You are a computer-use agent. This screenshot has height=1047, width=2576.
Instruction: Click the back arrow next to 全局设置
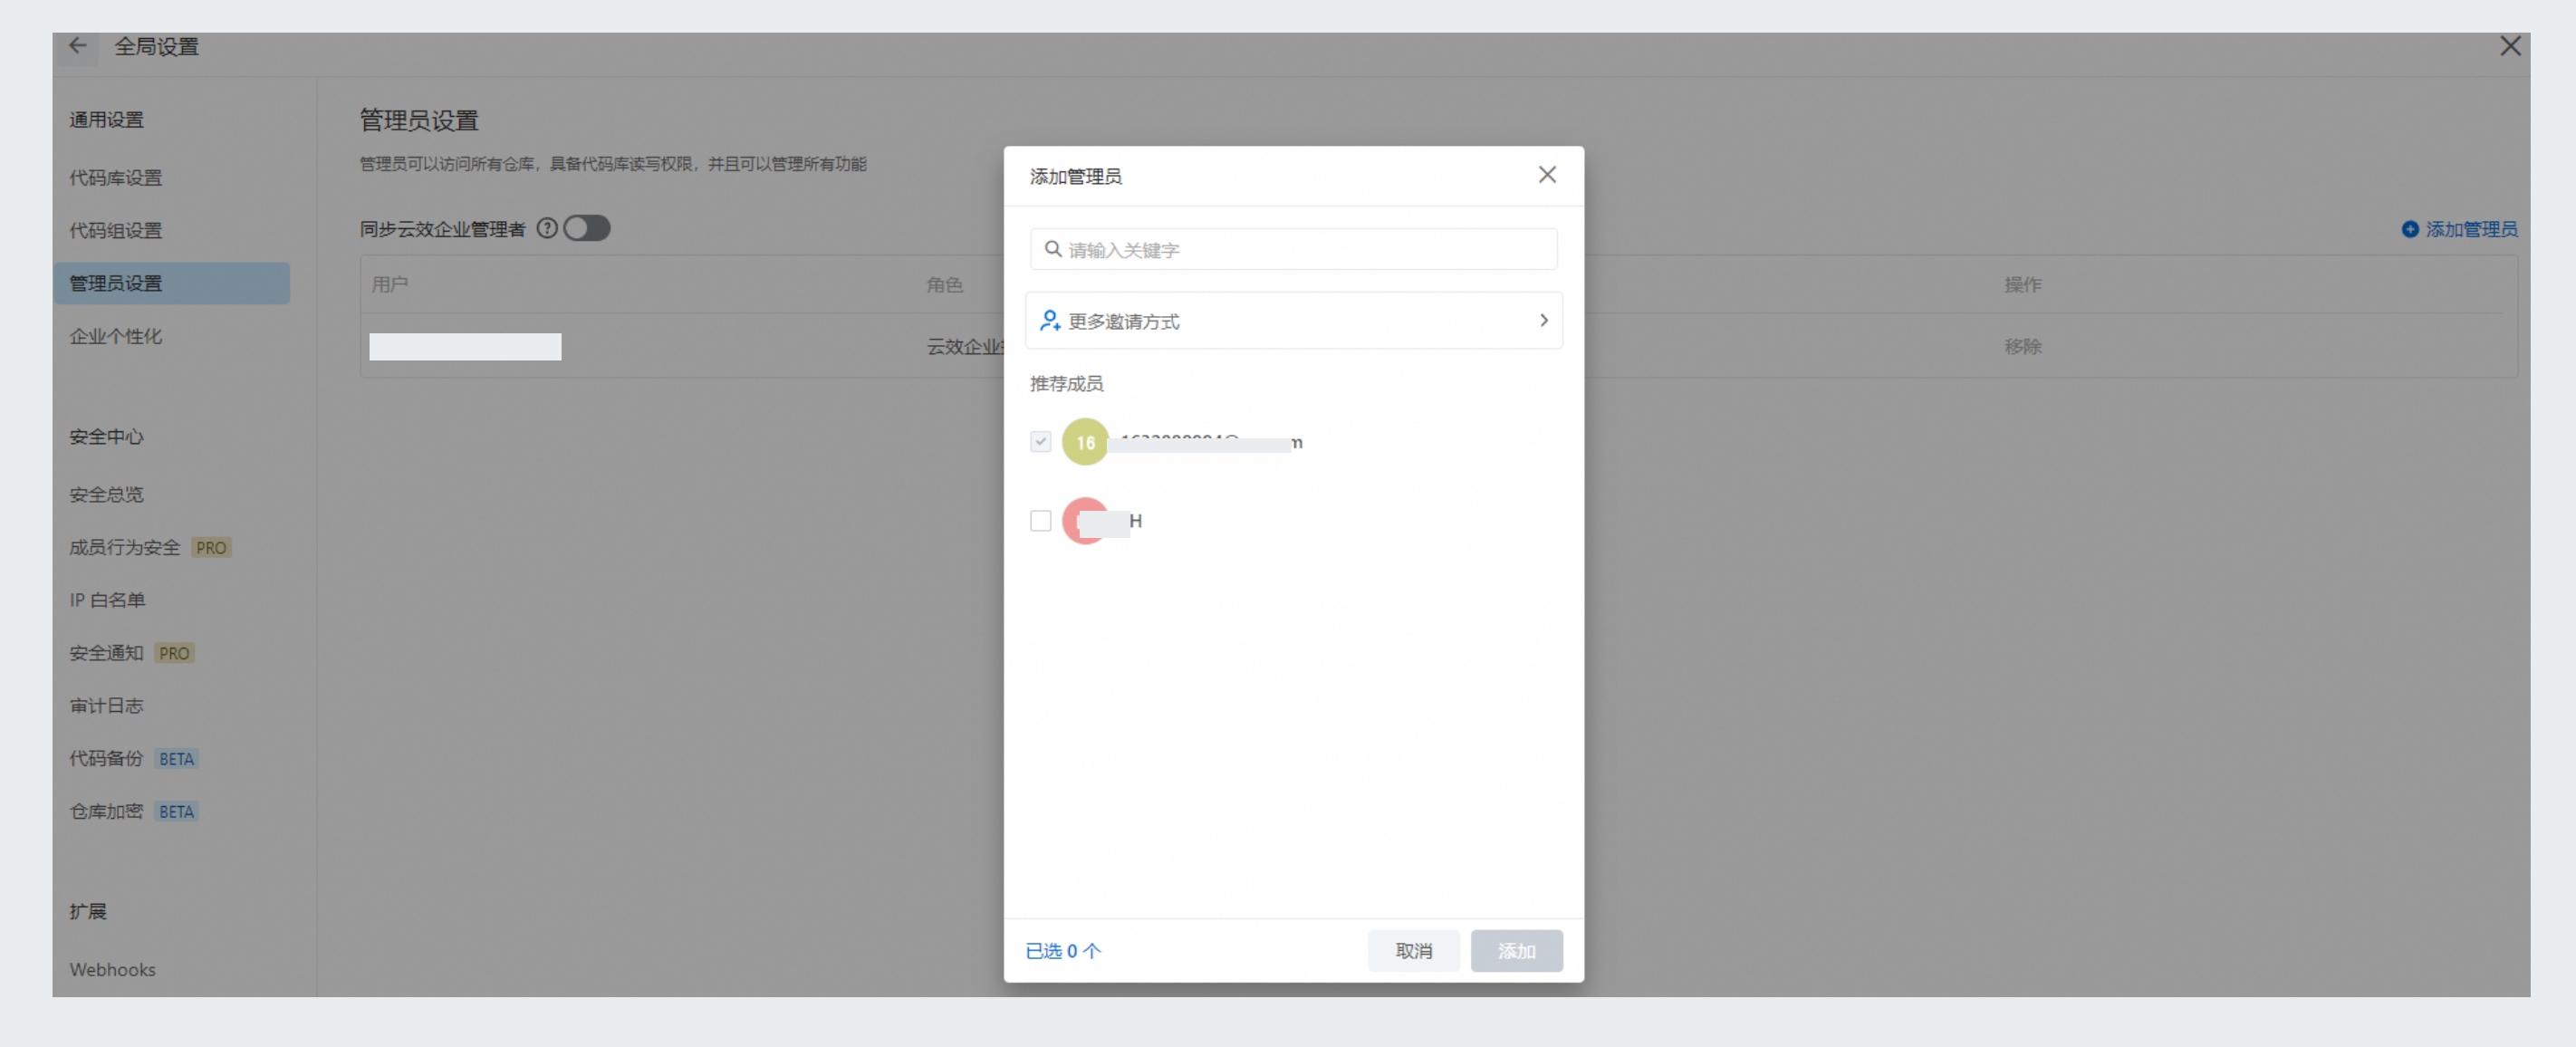pyautogui.click(x=78, y=46)
